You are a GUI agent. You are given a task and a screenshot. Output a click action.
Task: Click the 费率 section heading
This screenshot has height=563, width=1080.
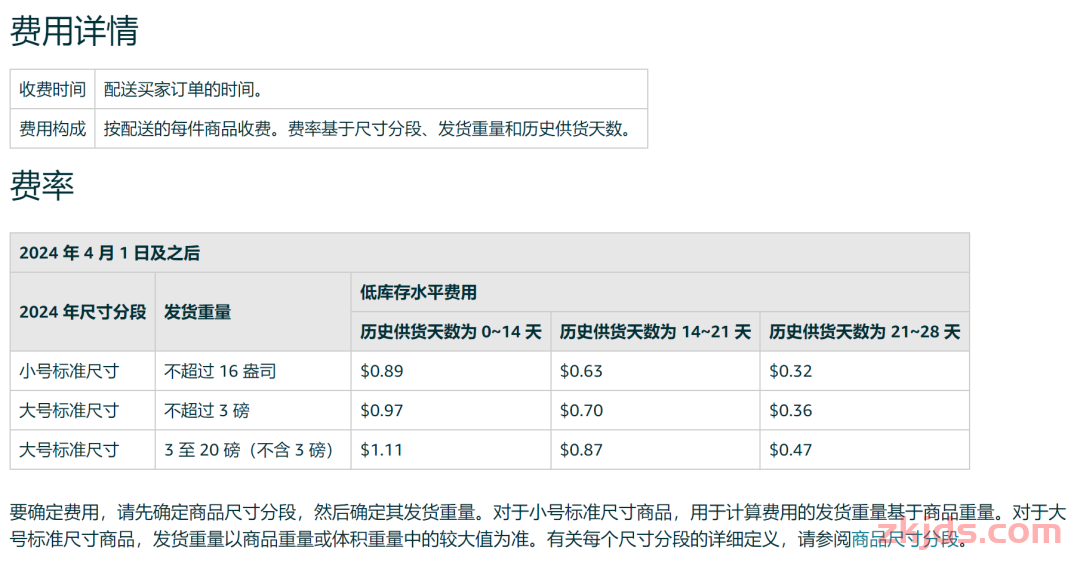point(42,185)
